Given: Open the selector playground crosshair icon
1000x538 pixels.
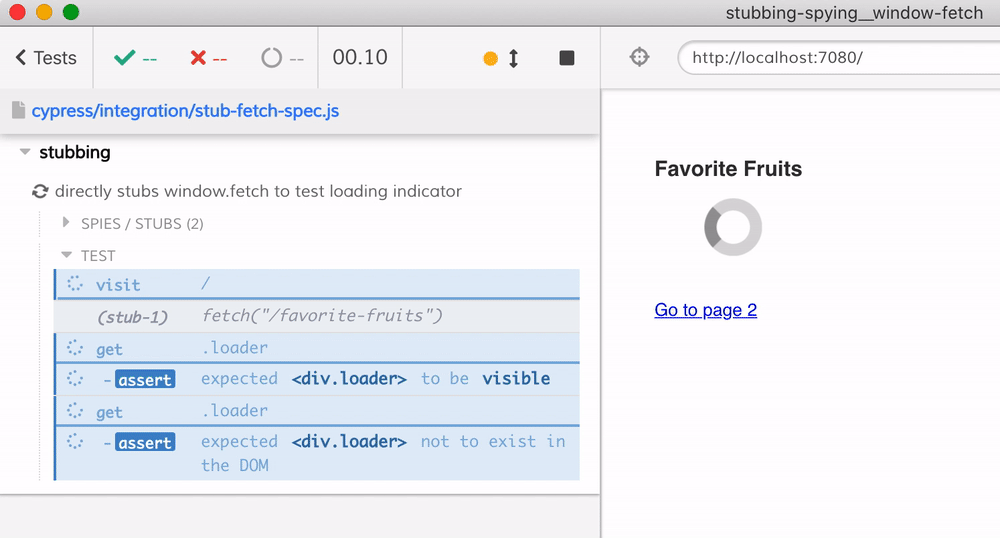Looking at the screenshot, I should (x=640, y=58).
